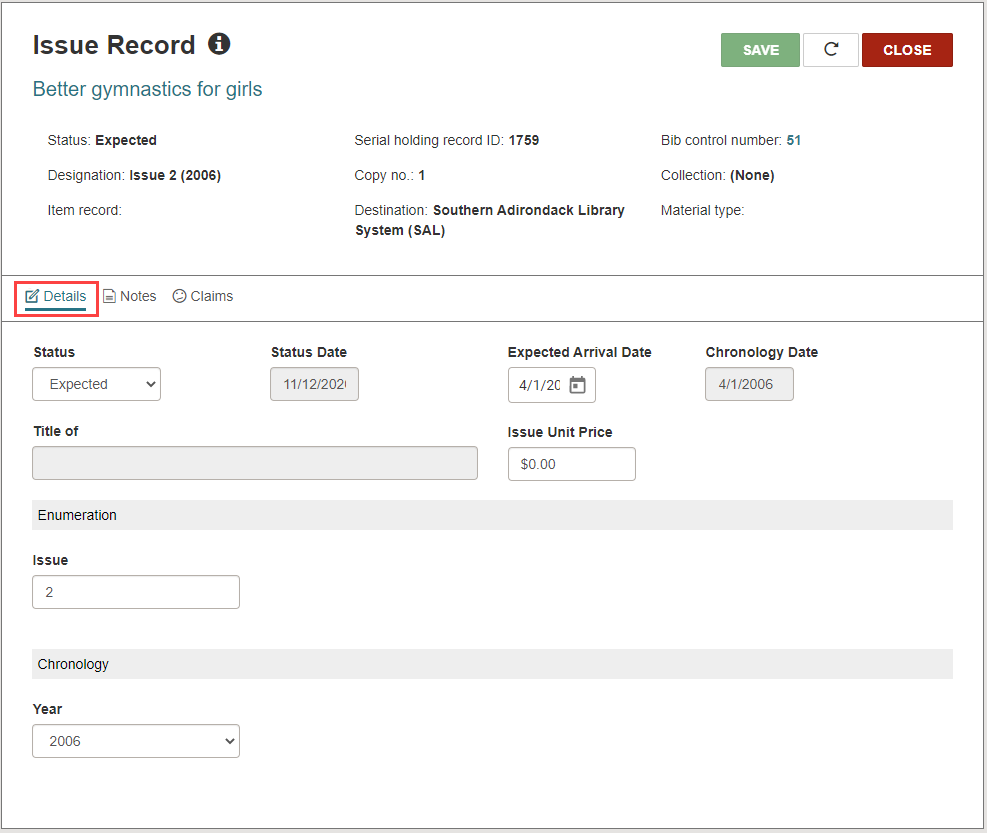The width and height of the screenshot is (987, 833).
Task: Switch to the Notes tab
Action: pos(130,297)
